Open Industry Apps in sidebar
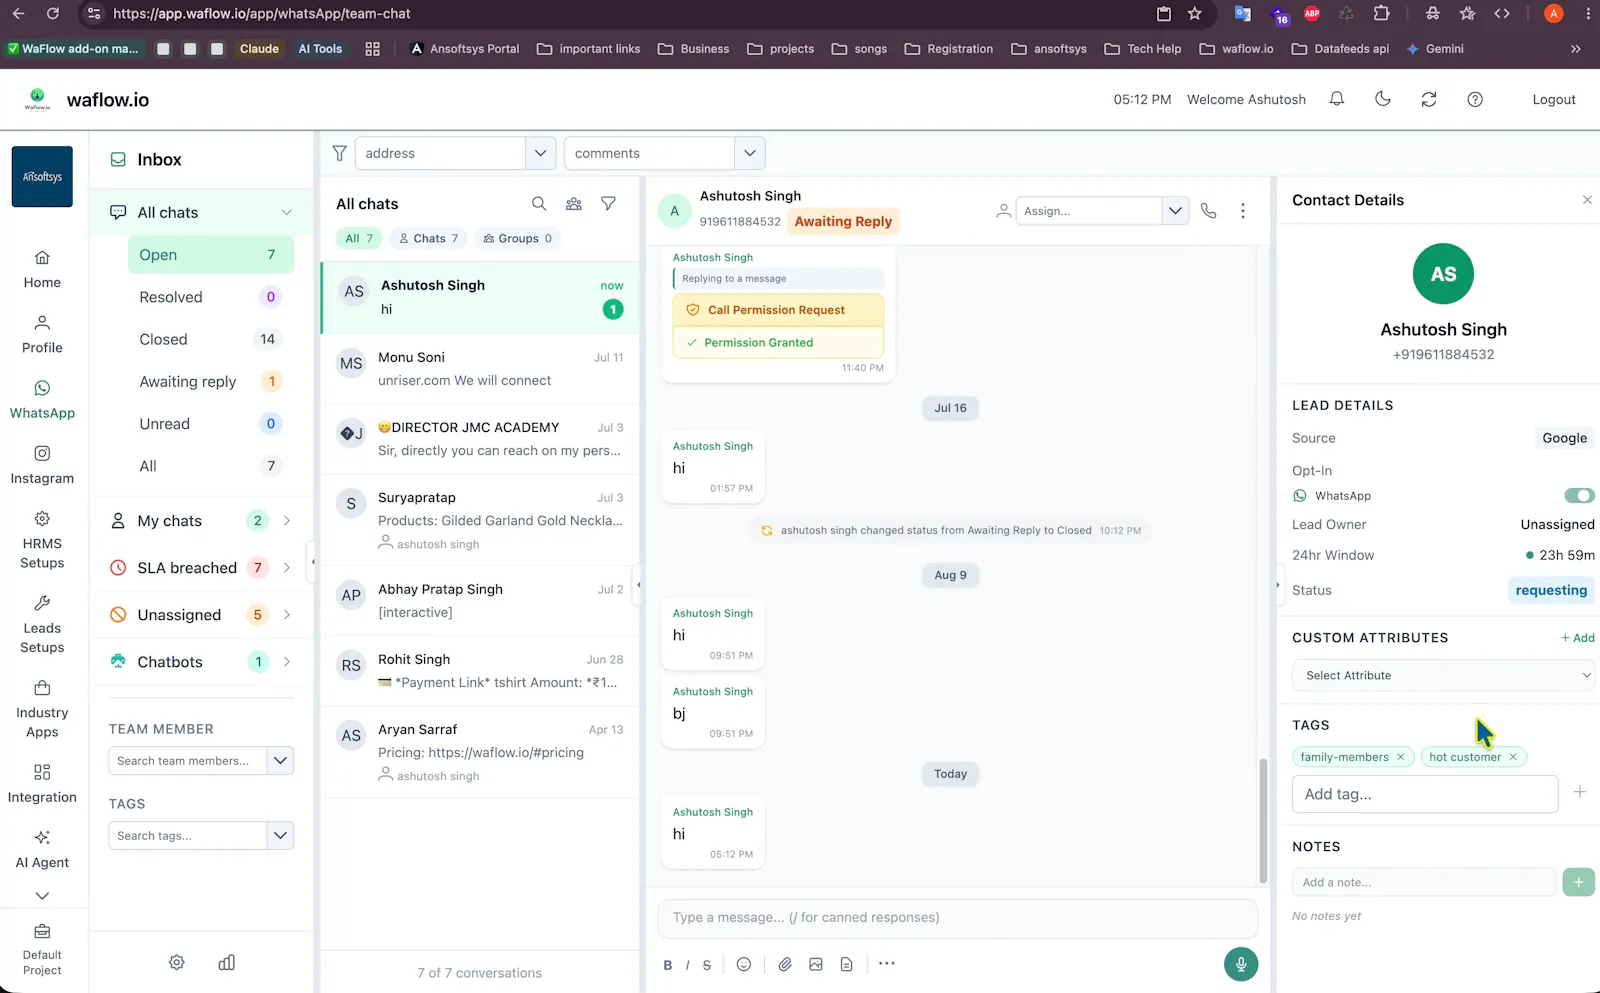Image resolution: width=1600 pixels, height=993 pixels. click(x=42, y=709)
